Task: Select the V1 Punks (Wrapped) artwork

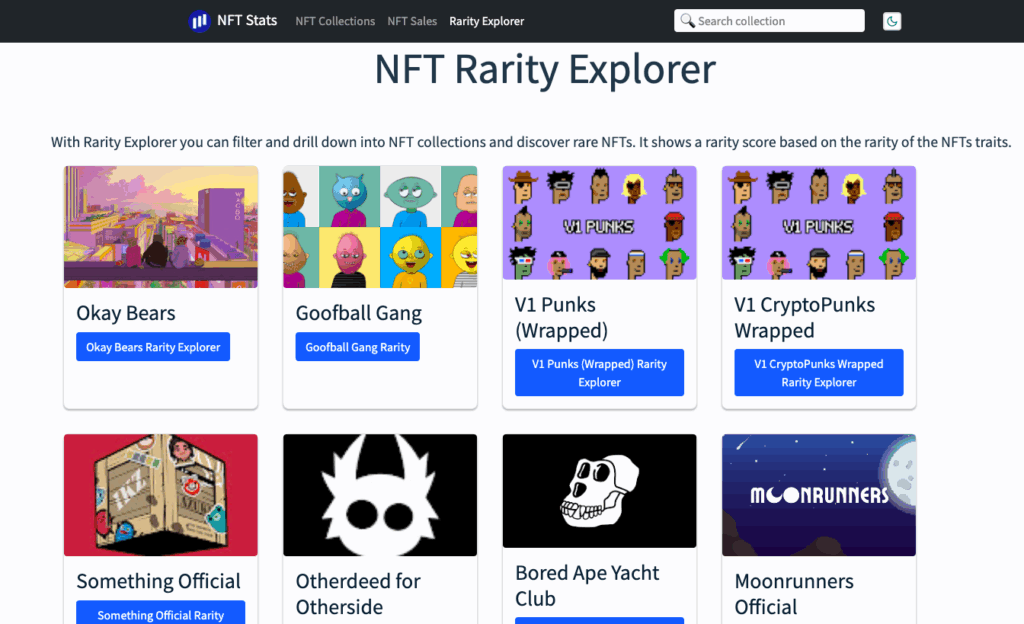Action: pos(599,223)
